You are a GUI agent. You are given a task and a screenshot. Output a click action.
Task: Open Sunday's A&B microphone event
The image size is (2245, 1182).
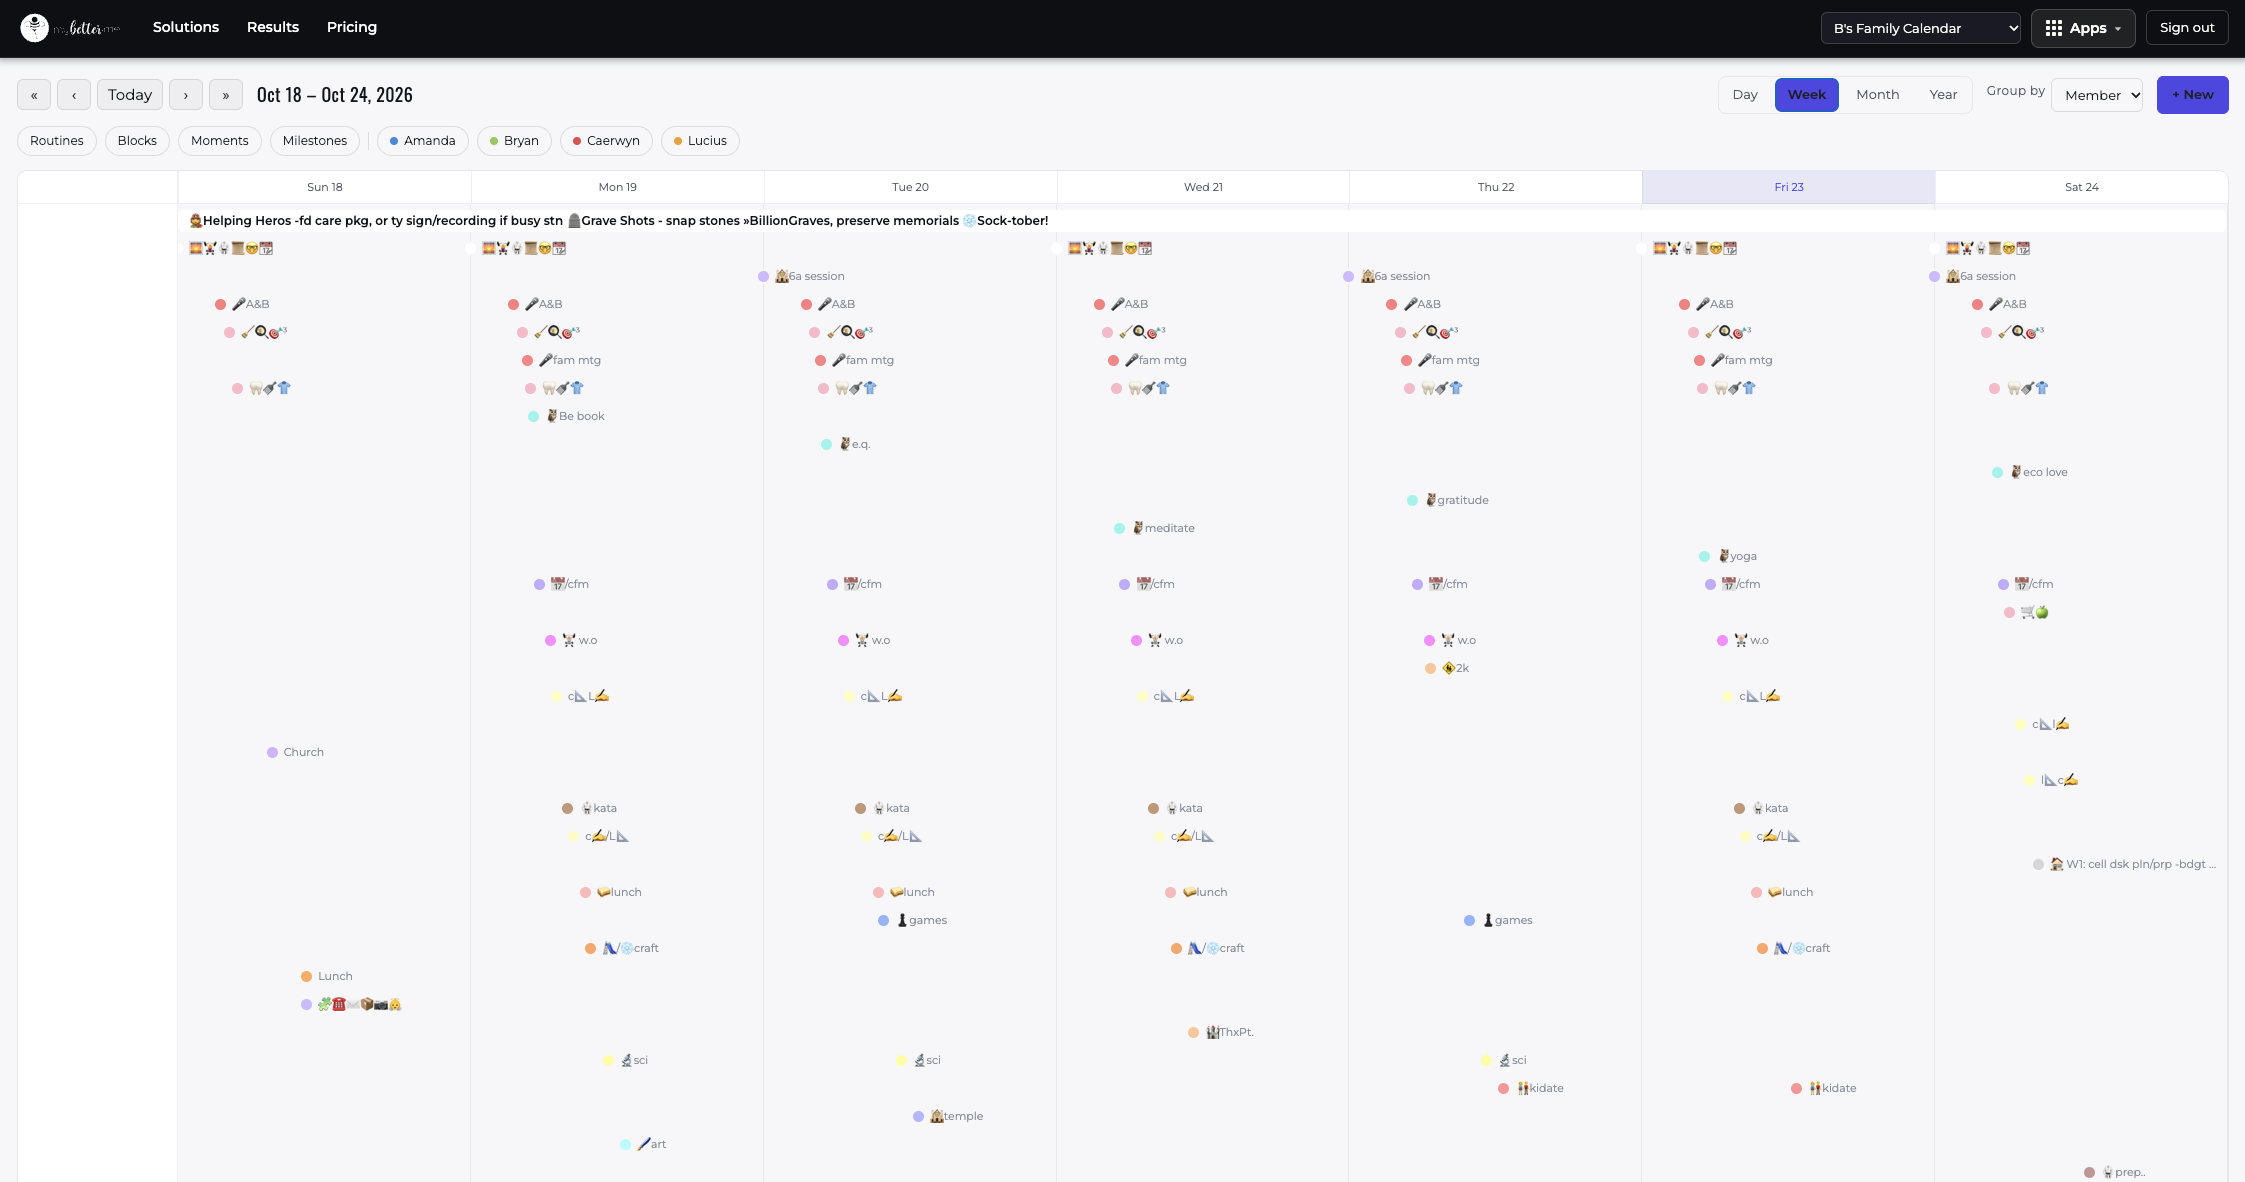pos(243,304)
